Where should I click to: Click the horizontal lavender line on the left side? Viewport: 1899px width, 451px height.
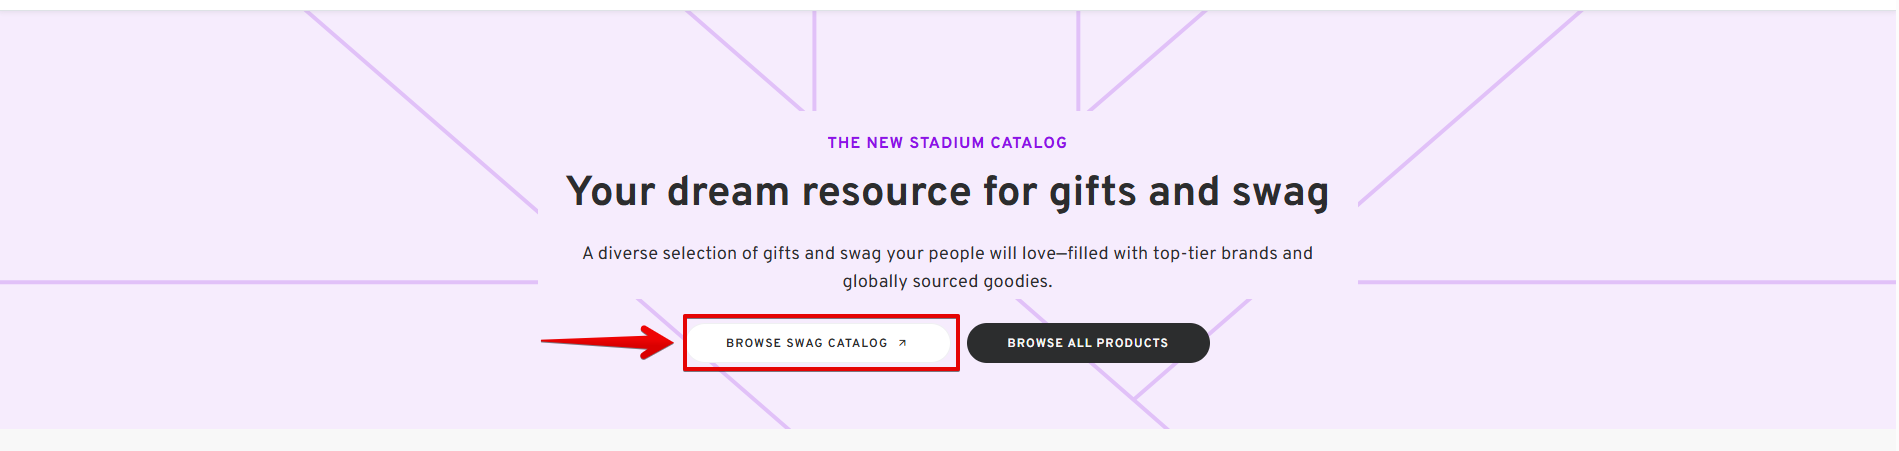pos(268,282)
